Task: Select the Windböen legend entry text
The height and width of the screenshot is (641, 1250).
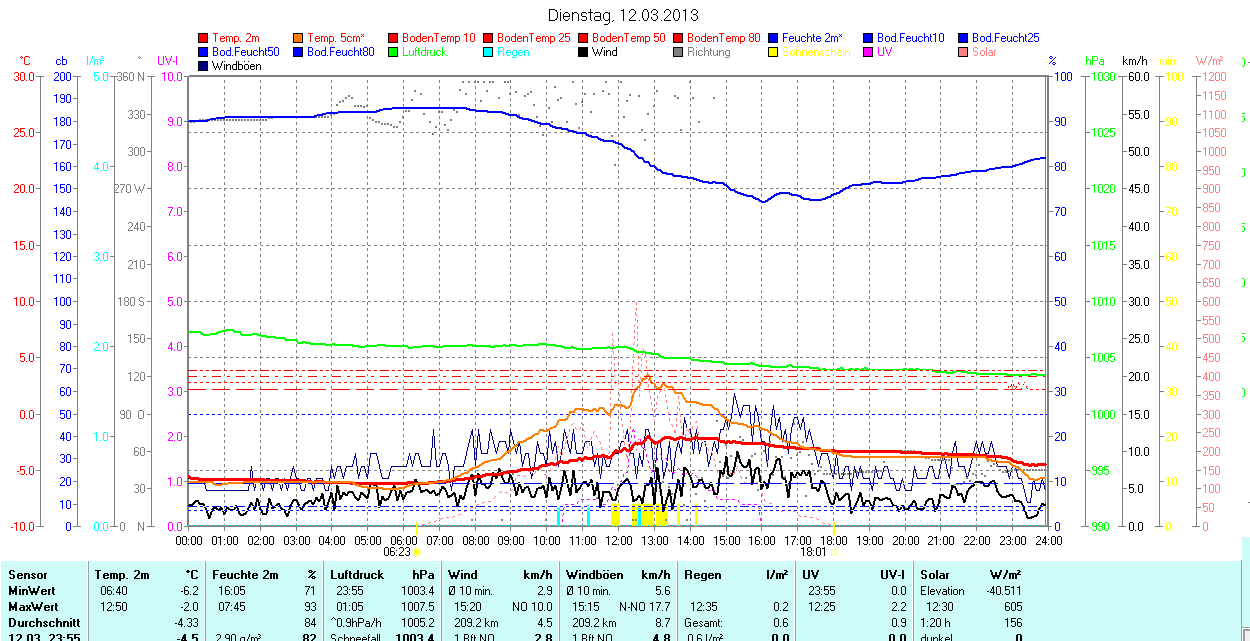Action: [x=234, y=66]
